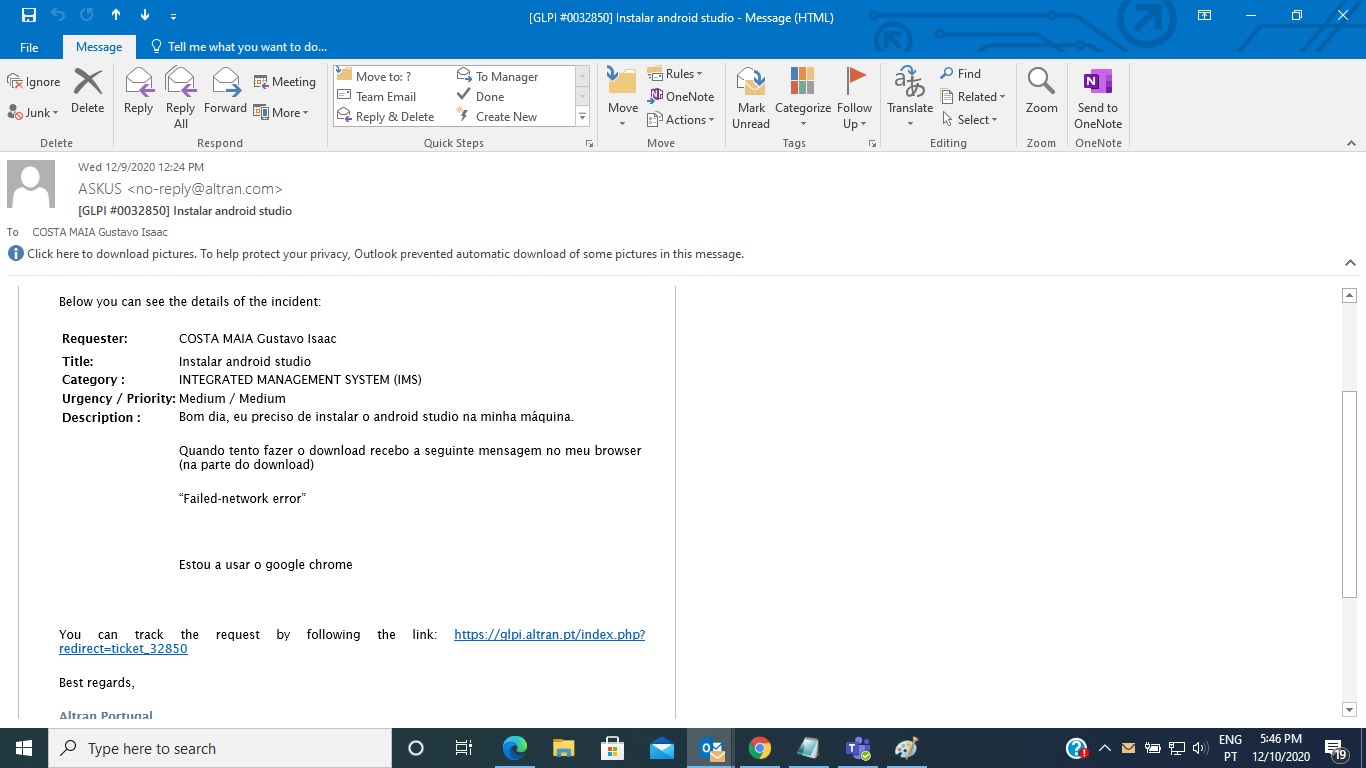Click the volume icon in system tray
The image size is (1366, 768).
(x=1200, y=748)
